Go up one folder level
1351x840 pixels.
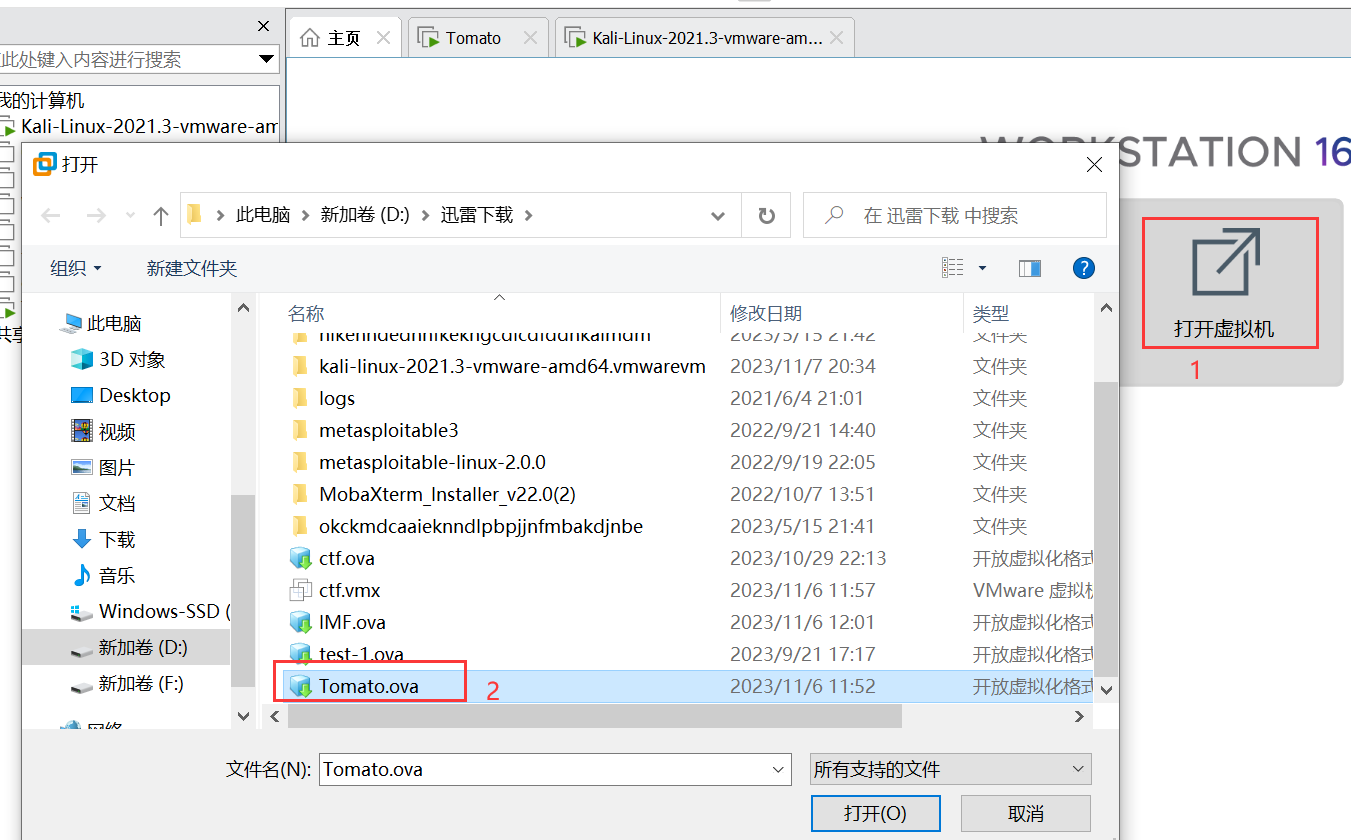[161, 215]
